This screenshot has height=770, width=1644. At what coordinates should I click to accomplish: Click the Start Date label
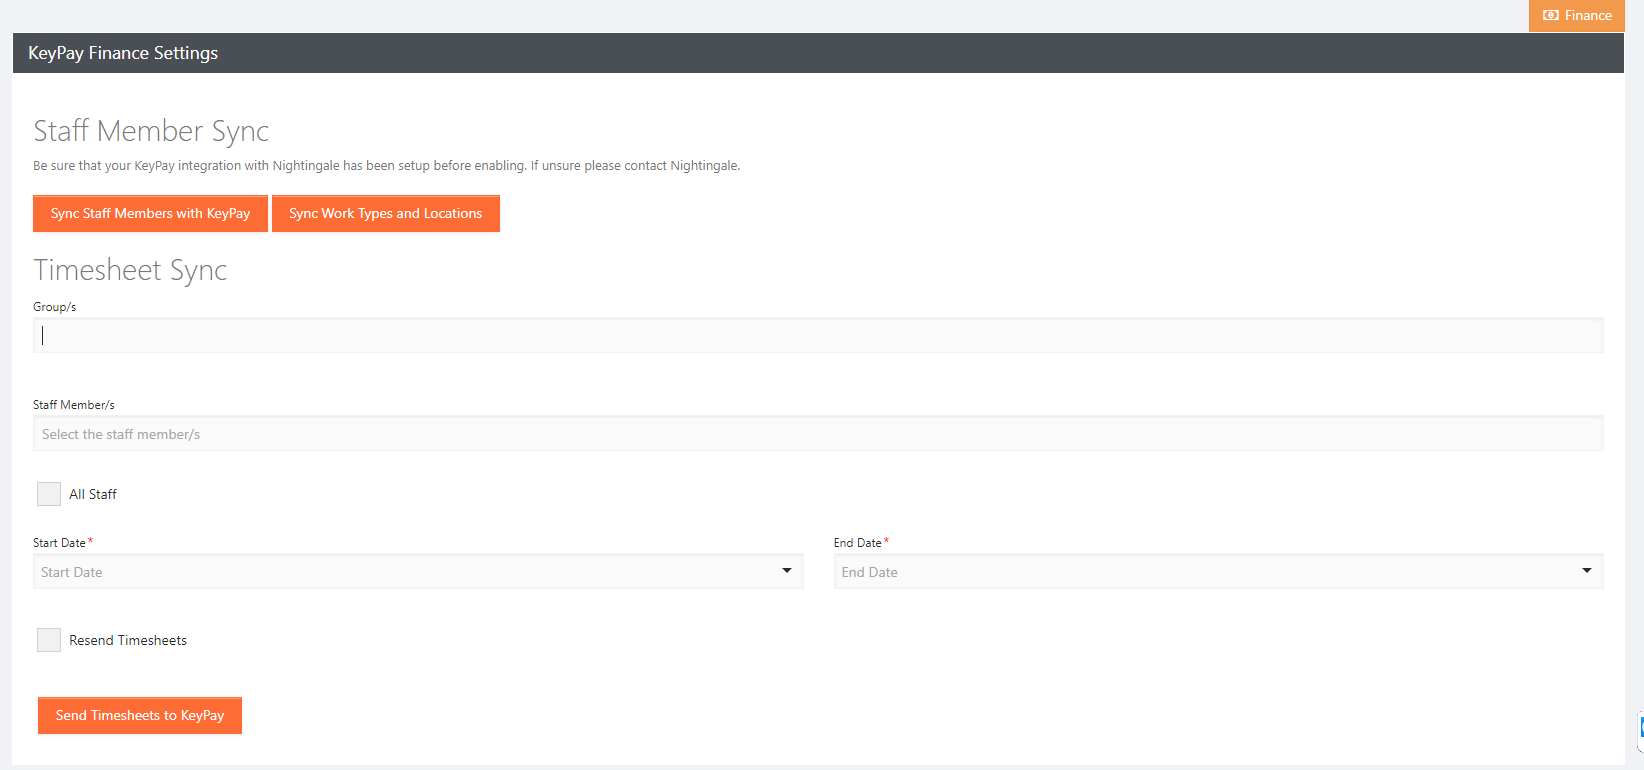coord(59,543)
